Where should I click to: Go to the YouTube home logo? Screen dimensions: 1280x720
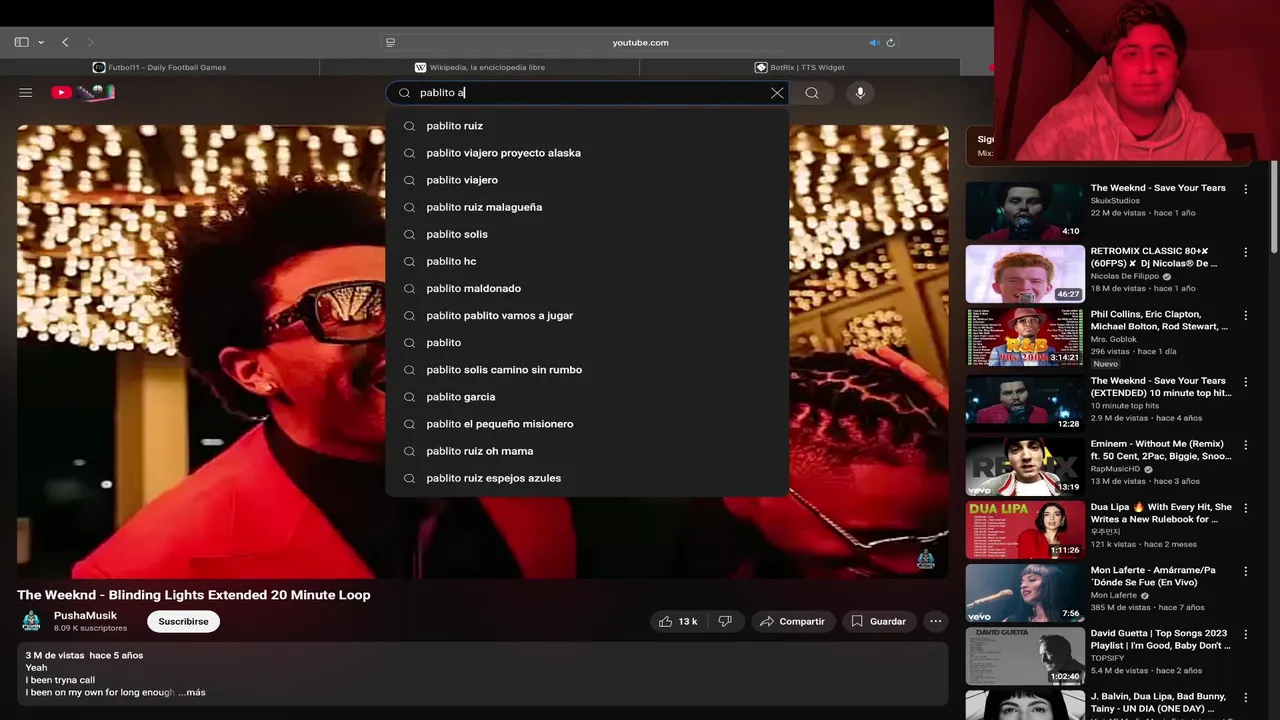coord(83,92)
